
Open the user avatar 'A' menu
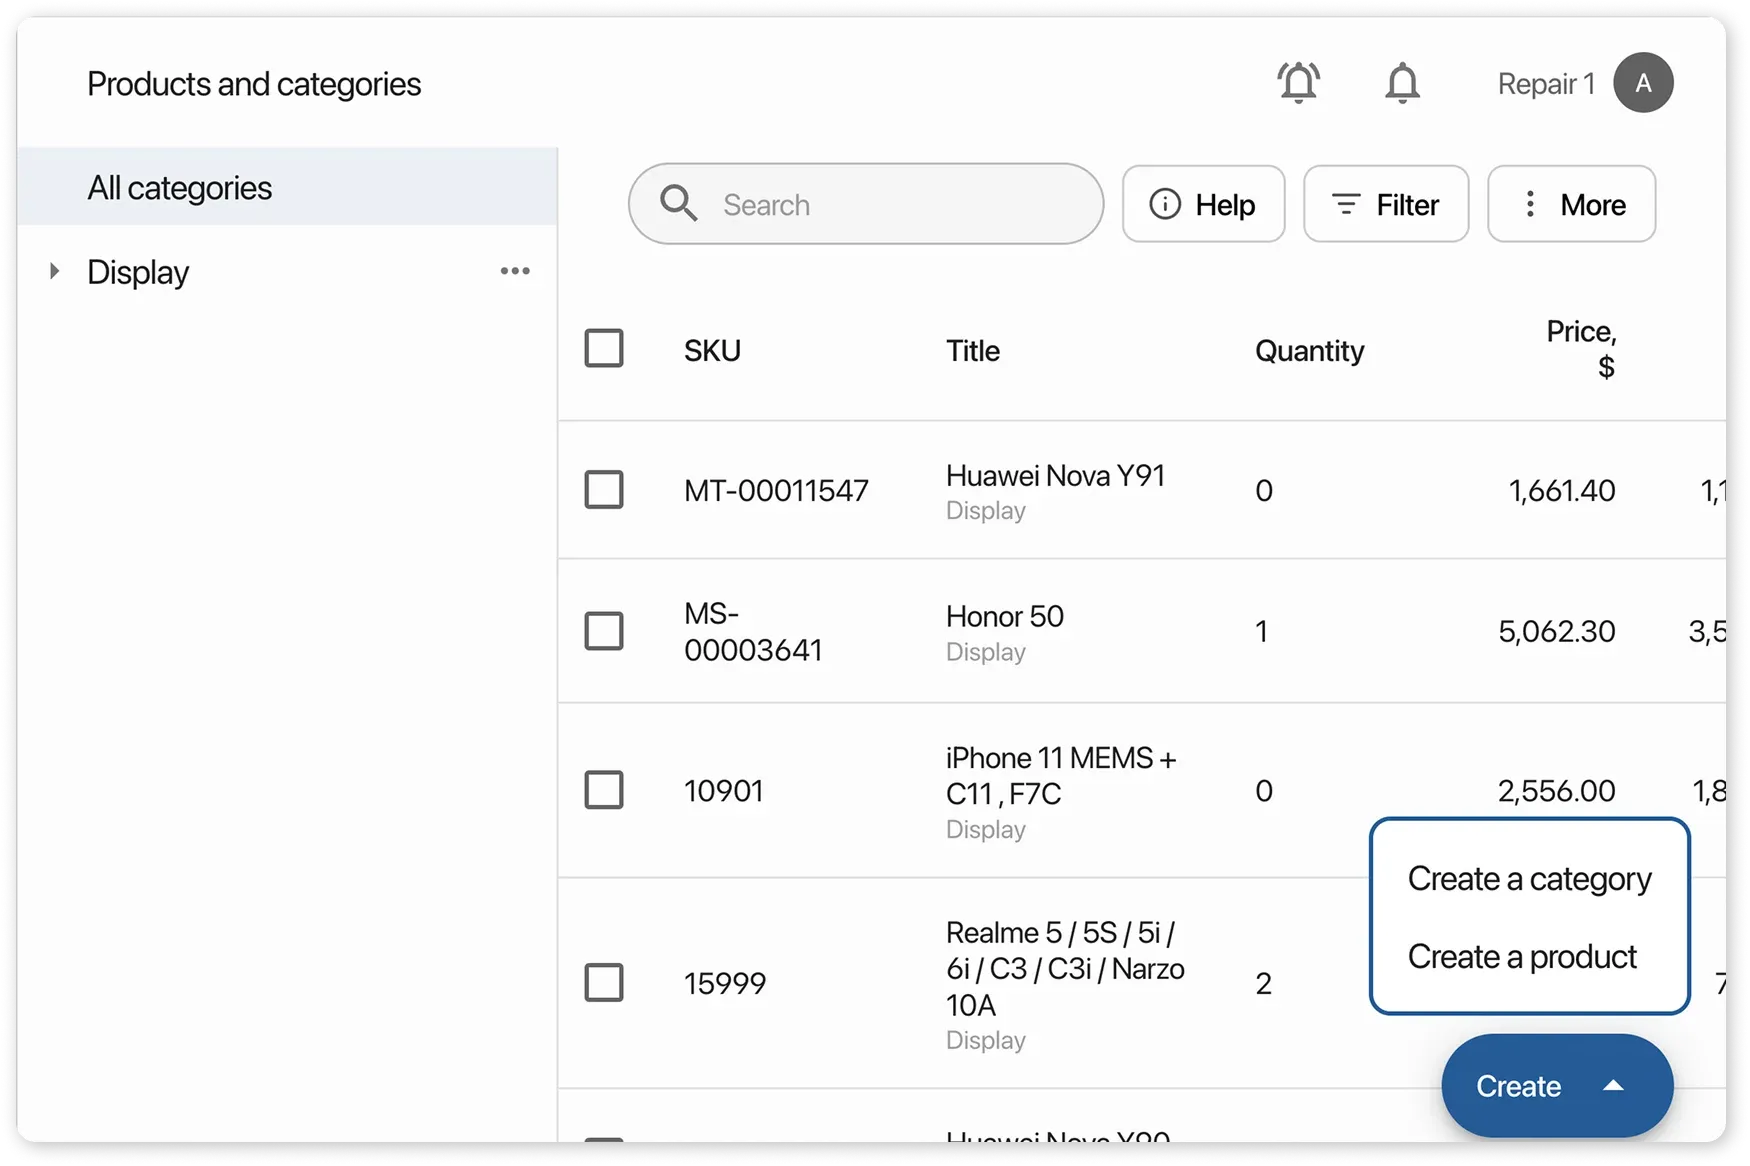[1643, 83]
